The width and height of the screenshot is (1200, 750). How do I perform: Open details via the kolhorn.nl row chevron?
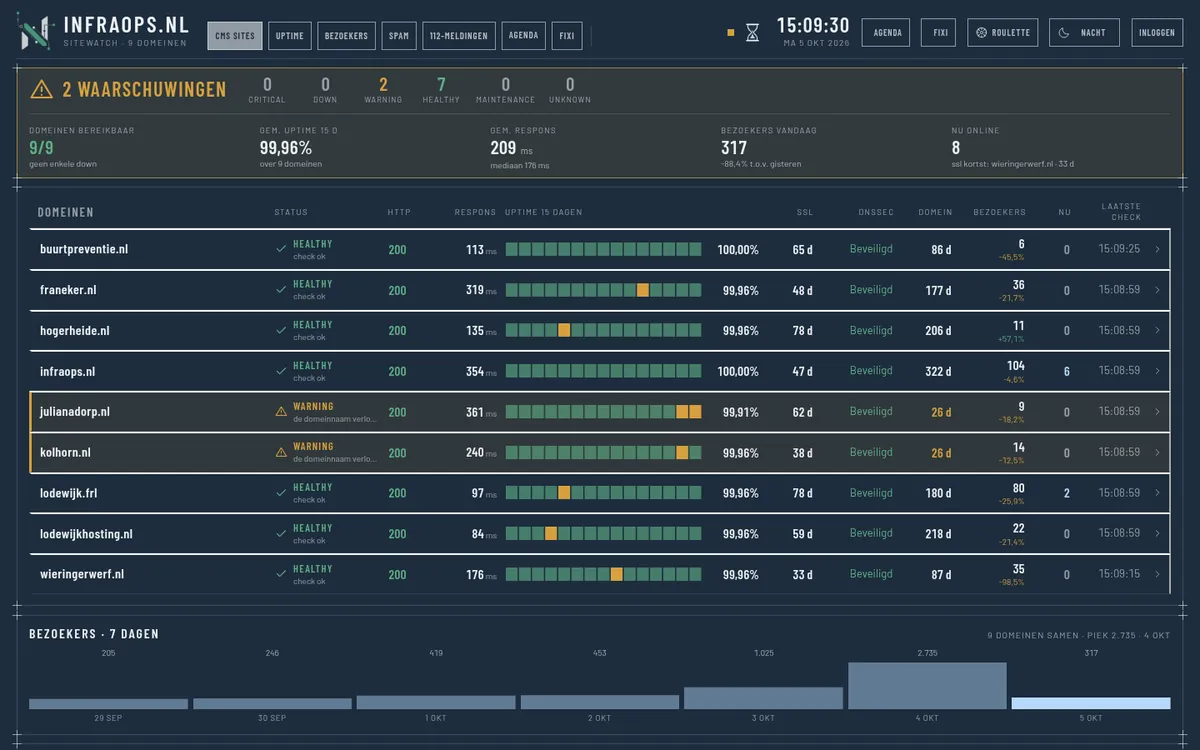point(1157,452)
